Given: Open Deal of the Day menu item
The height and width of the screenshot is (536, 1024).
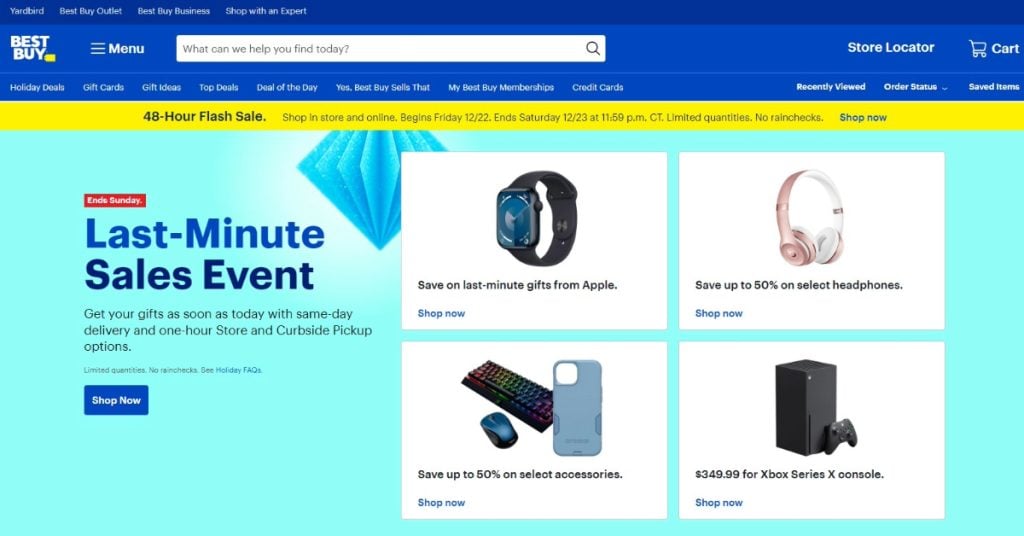Looking at the screenshot, I should point(287,87).
